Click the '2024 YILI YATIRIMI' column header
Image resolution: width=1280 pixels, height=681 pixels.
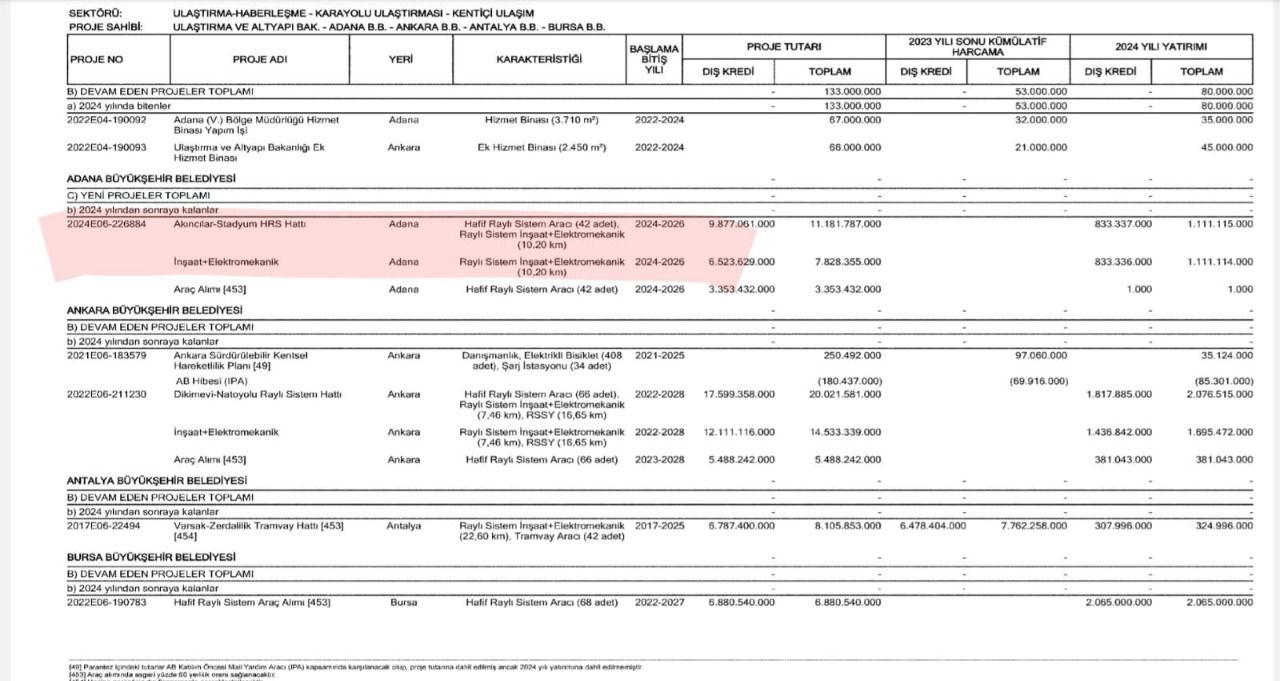pyautogui.click(x=1161, y=47)
